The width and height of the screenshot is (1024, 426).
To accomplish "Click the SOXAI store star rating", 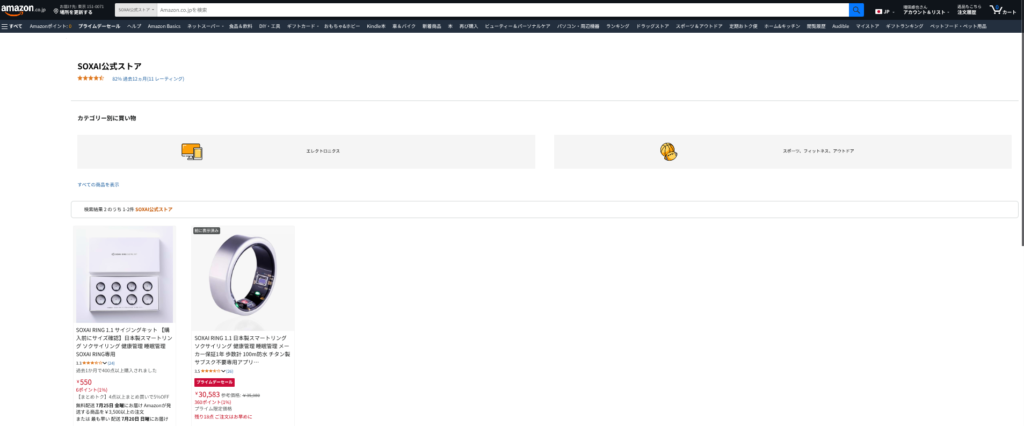I will [x=91, y=78].
